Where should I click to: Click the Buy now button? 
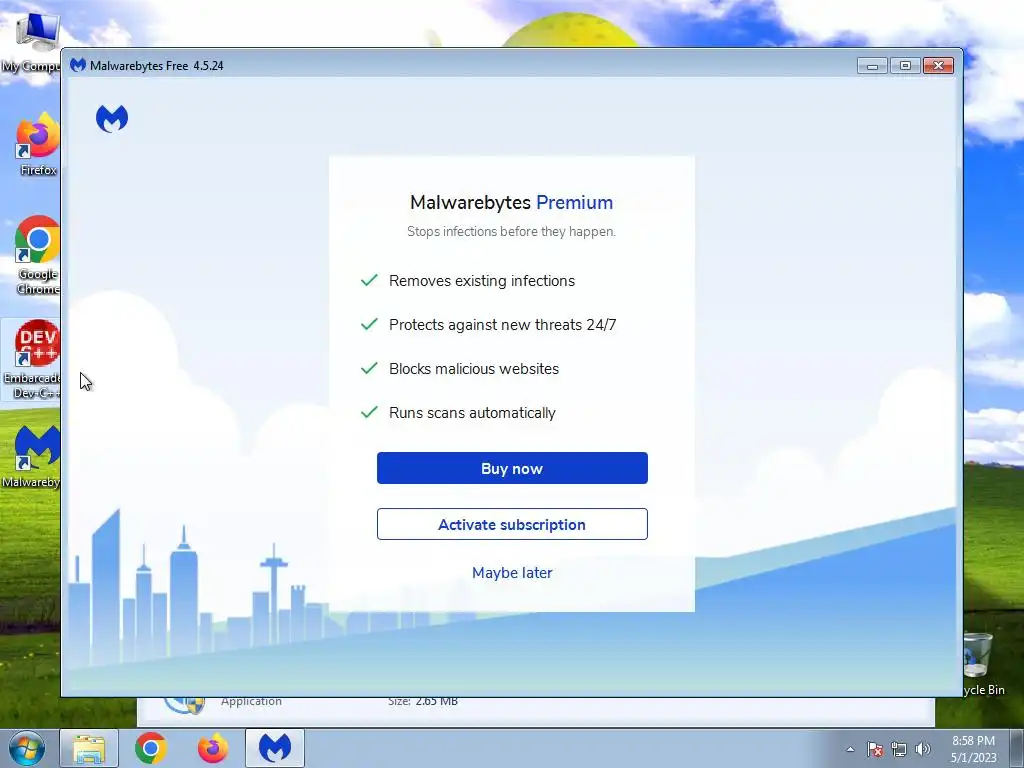click(512, 468)
